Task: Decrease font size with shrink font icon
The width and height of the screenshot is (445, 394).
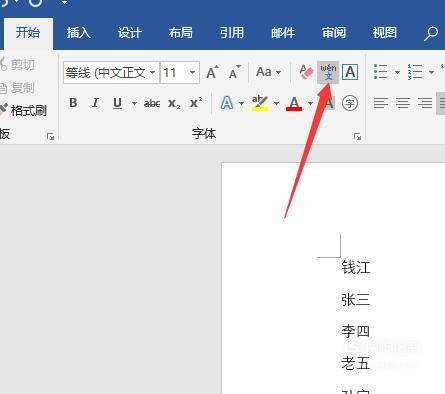Action: tap(235, 72)
